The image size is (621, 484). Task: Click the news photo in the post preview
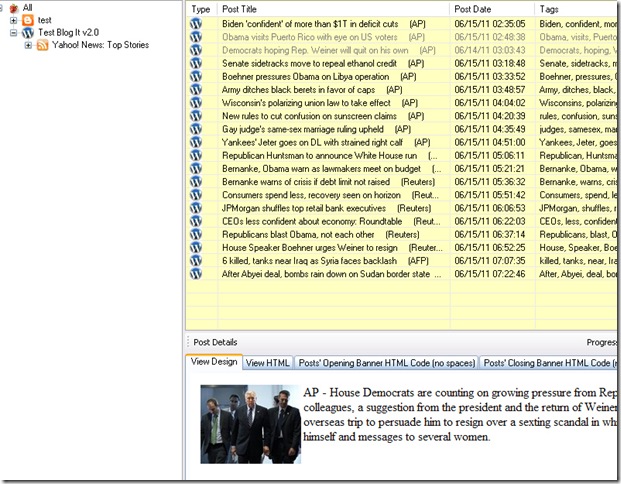coord(250,424)
